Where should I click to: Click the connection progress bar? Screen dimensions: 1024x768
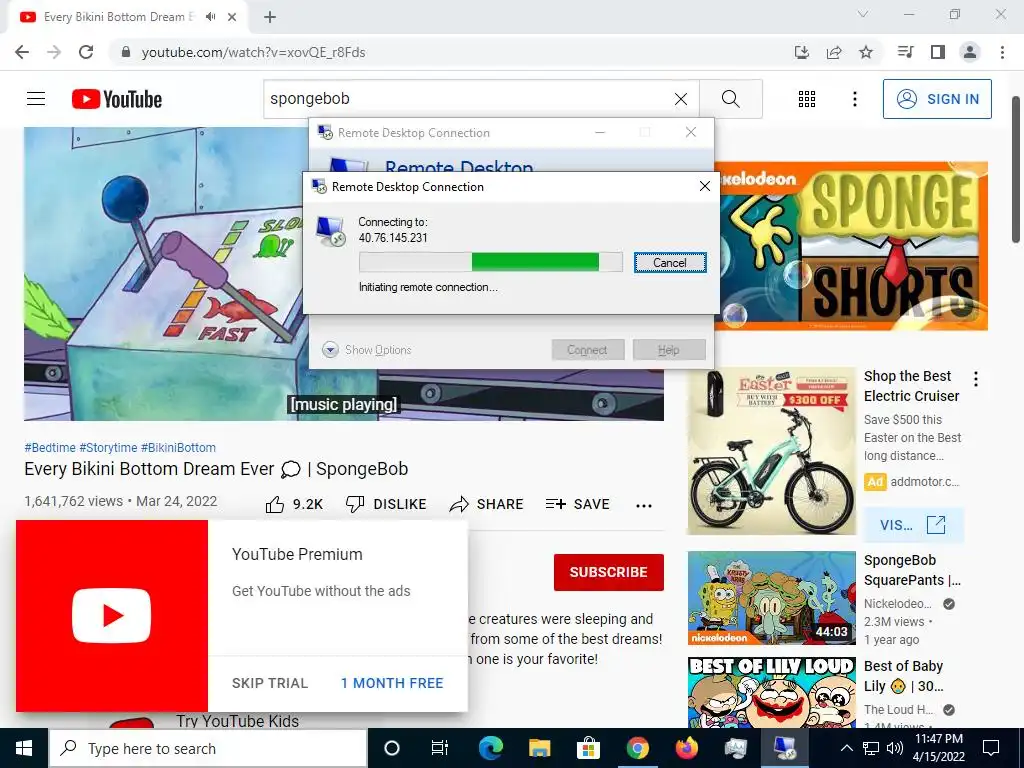click(x=490, y=262)
